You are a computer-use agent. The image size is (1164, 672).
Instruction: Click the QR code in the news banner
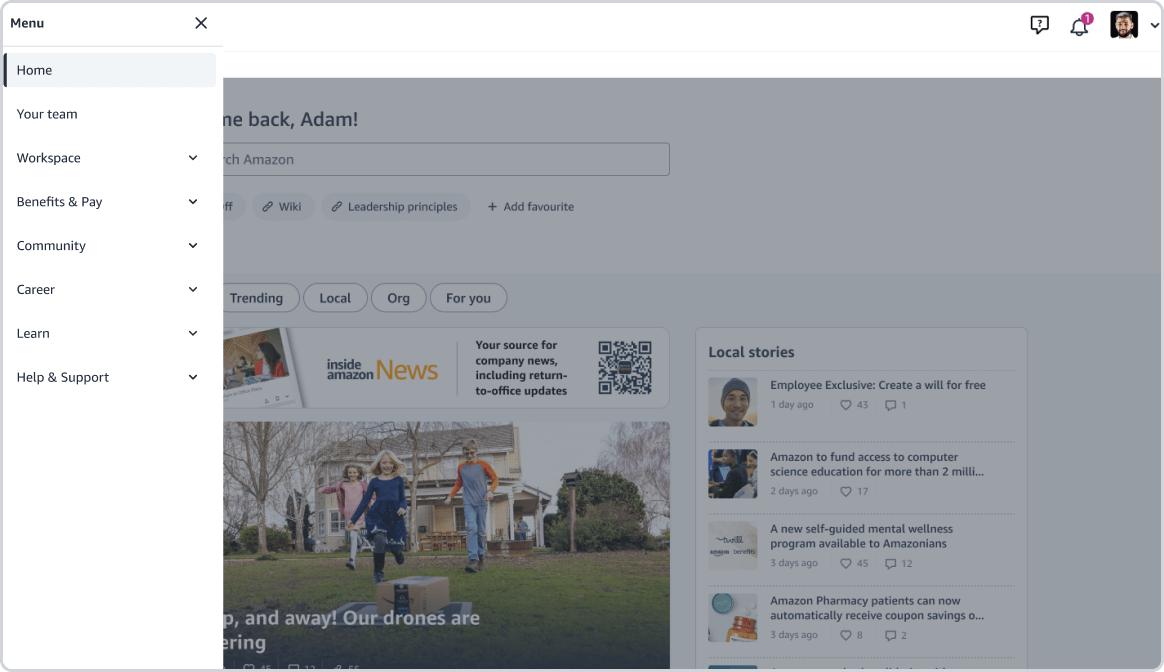(625, 368)
